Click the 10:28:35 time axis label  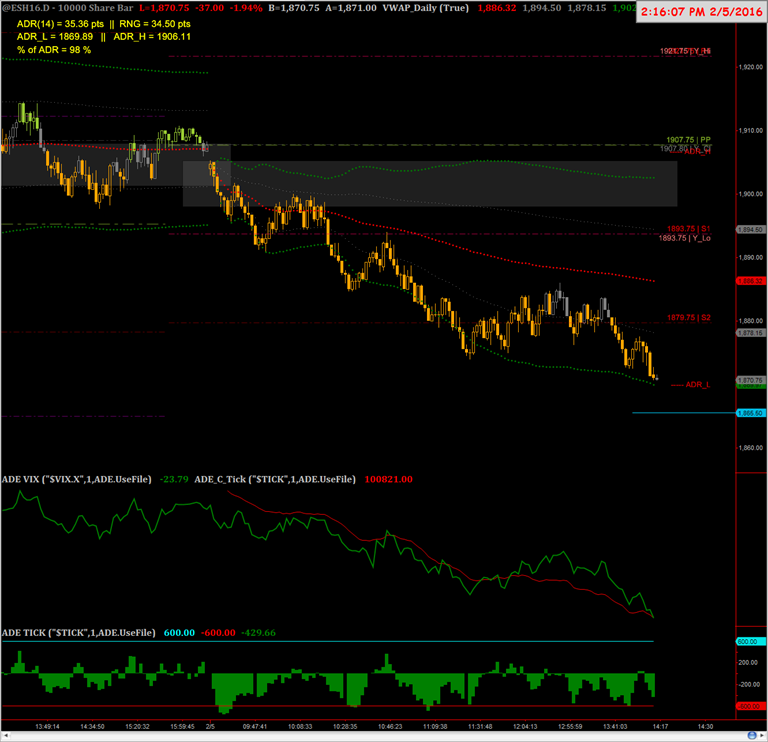(x=345, y=727)
